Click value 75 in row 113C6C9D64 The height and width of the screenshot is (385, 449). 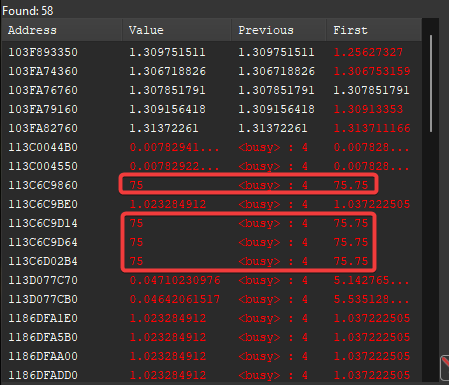[x=136, y=242]
